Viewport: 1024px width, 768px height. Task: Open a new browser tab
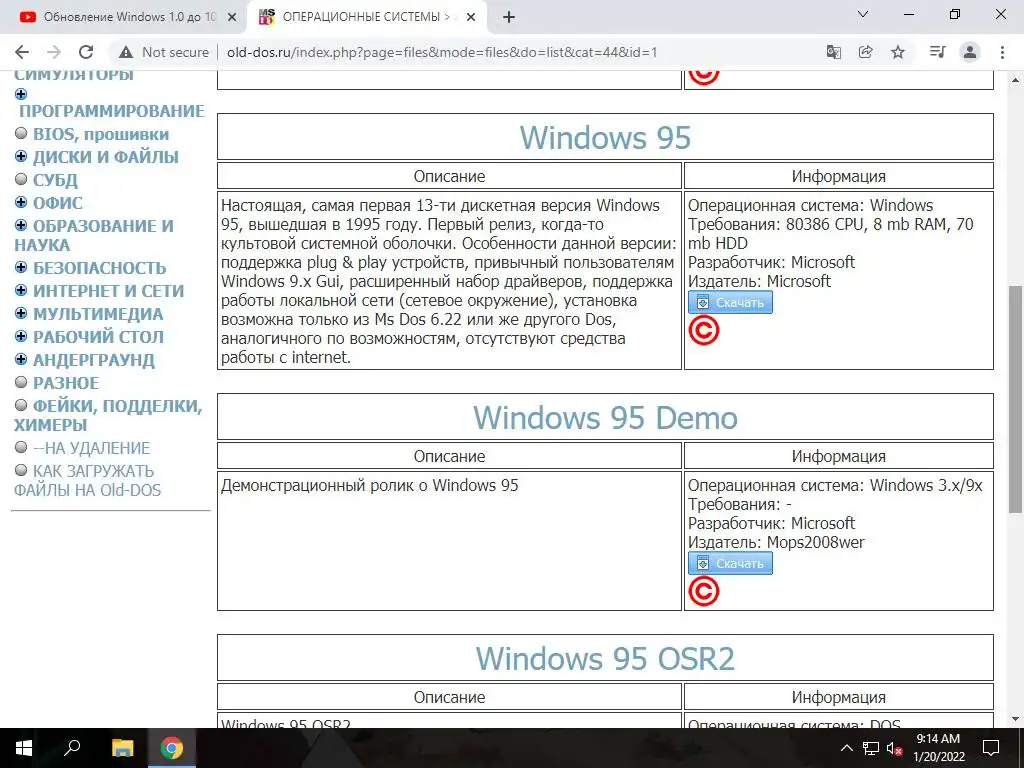pos(509,18)
